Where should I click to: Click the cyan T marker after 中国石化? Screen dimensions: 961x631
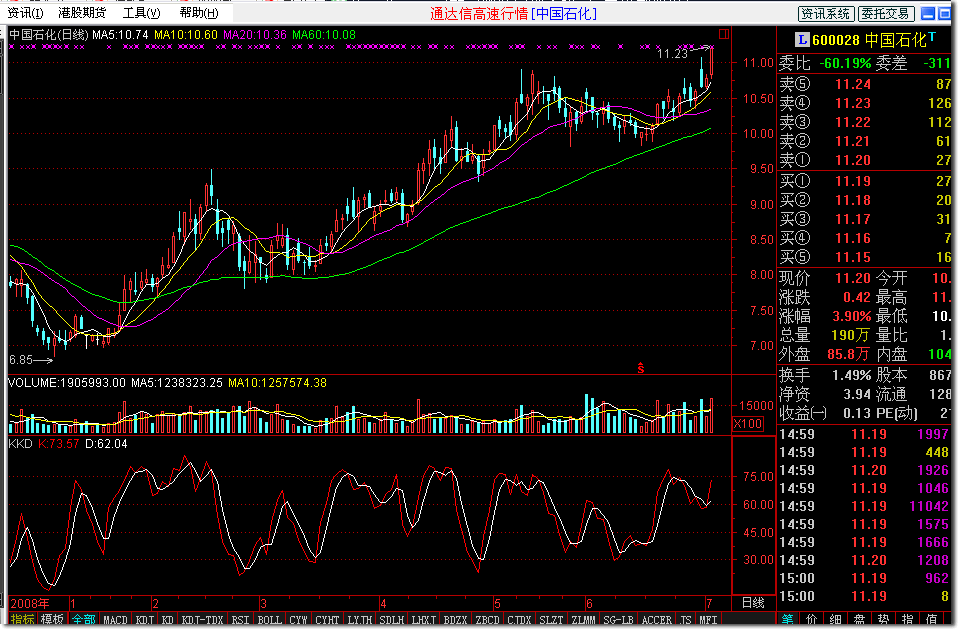click(932, 37)
